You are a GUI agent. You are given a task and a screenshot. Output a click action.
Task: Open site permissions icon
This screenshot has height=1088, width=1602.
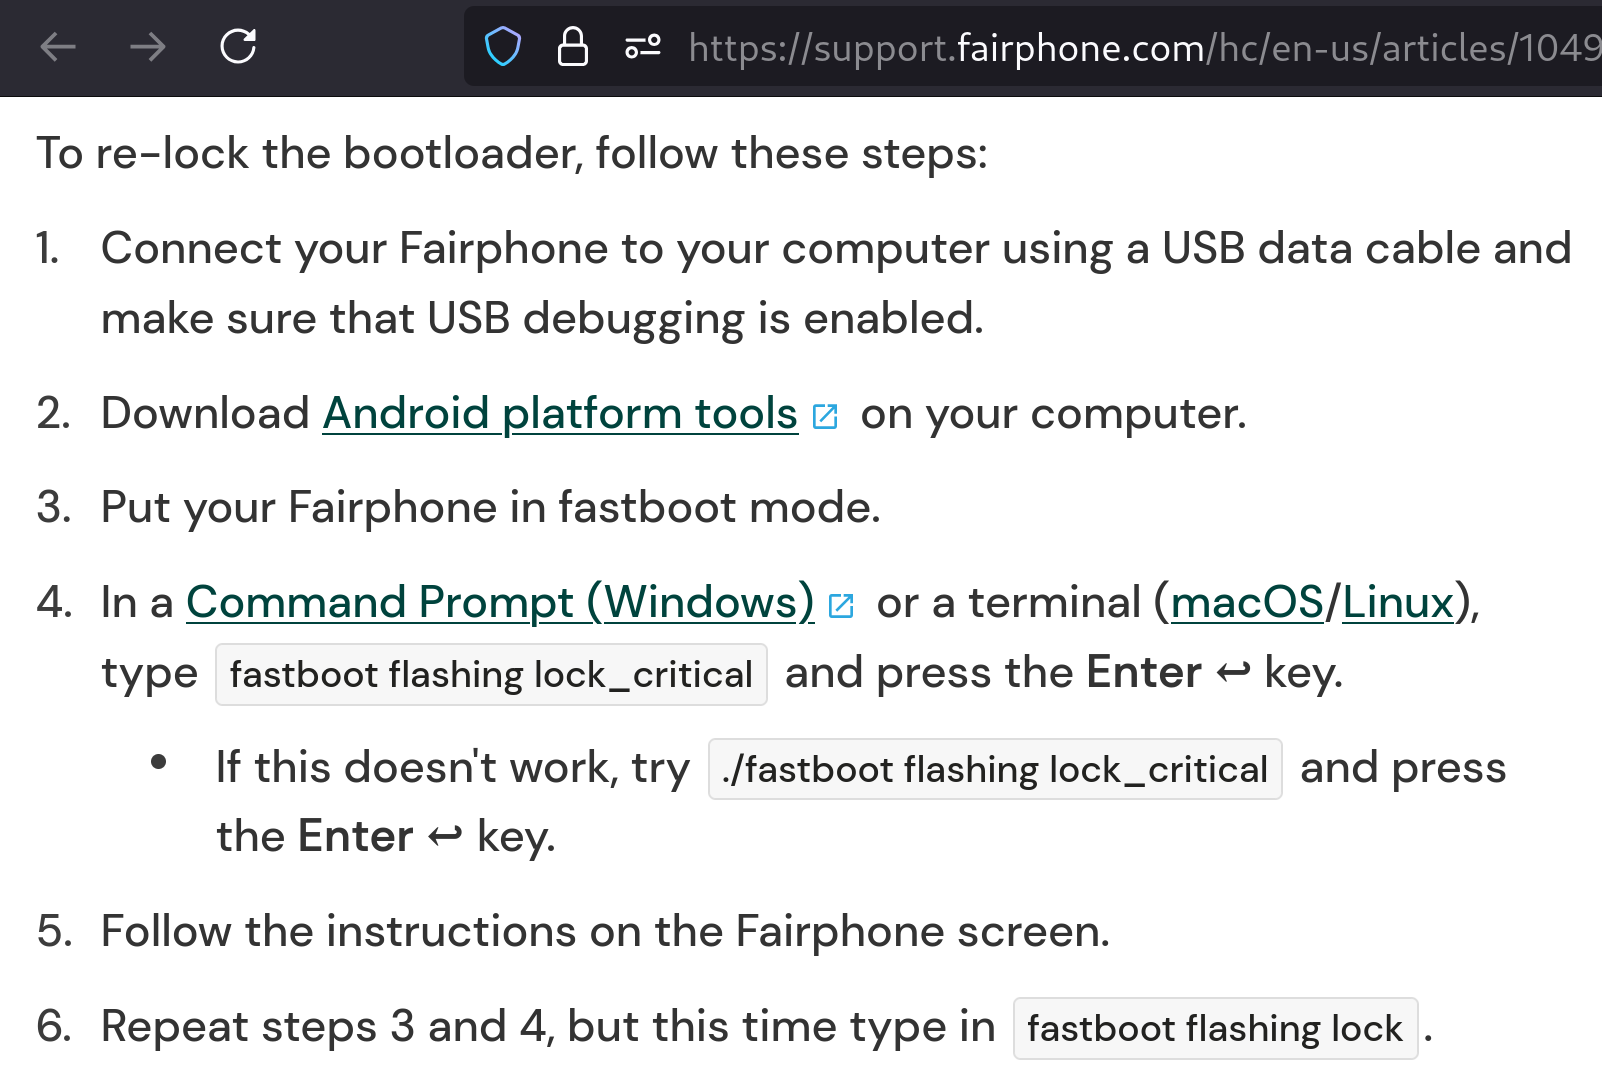(x=642, y=46)
